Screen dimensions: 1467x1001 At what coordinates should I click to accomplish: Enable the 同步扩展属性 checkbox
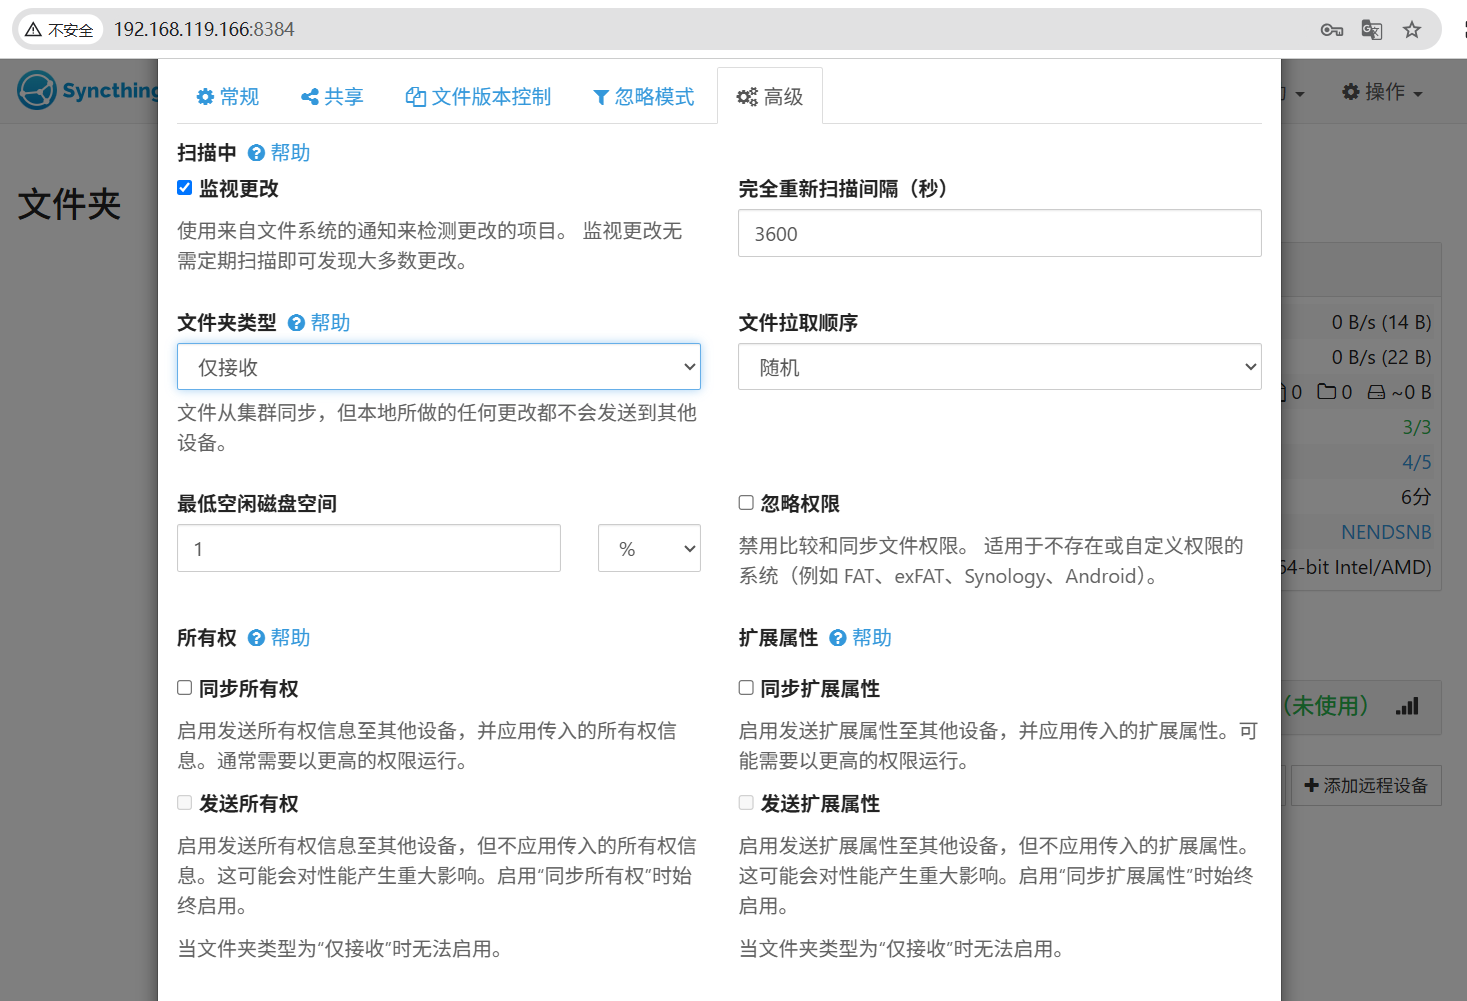pos(746,688)
